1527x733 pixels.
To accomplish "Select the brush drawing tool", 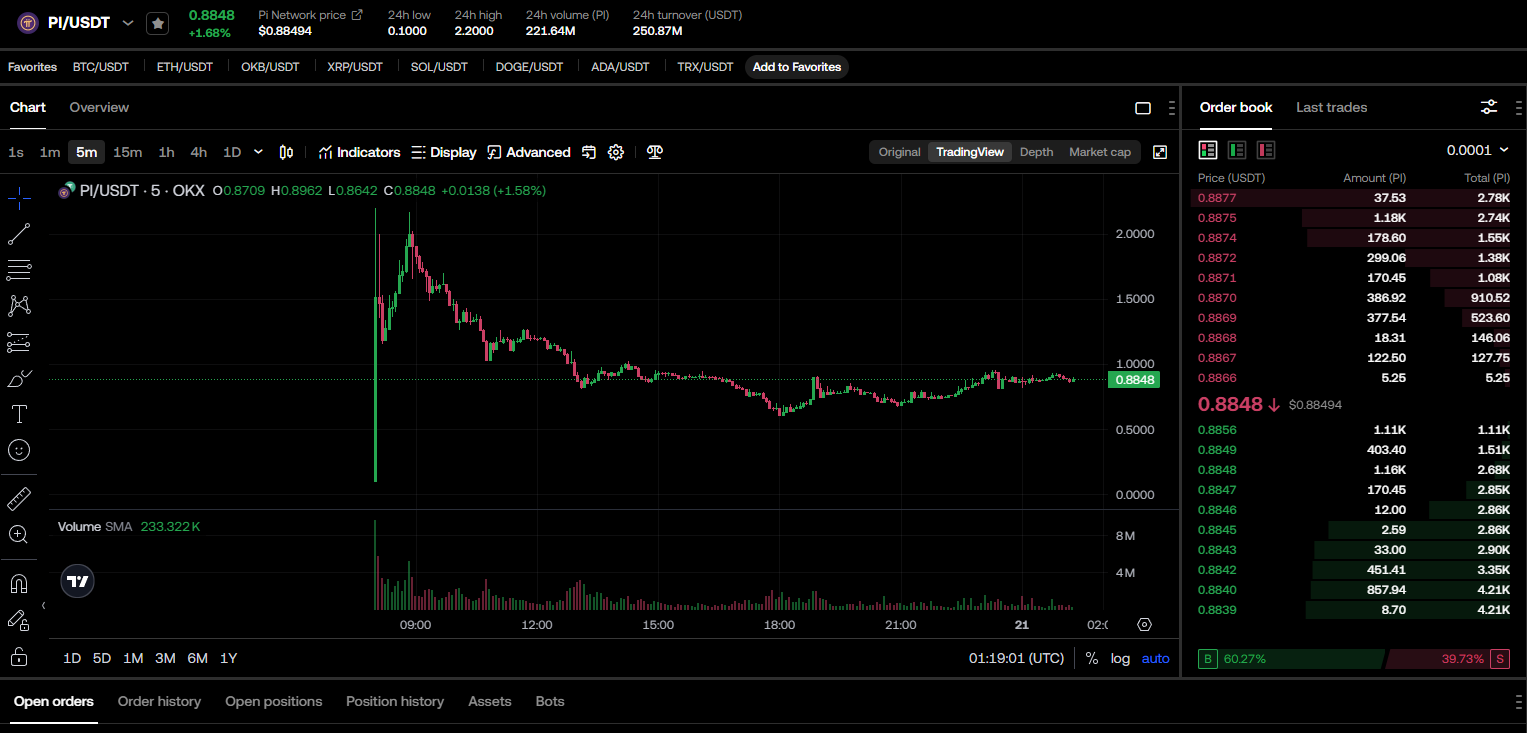I will (19, 378).
